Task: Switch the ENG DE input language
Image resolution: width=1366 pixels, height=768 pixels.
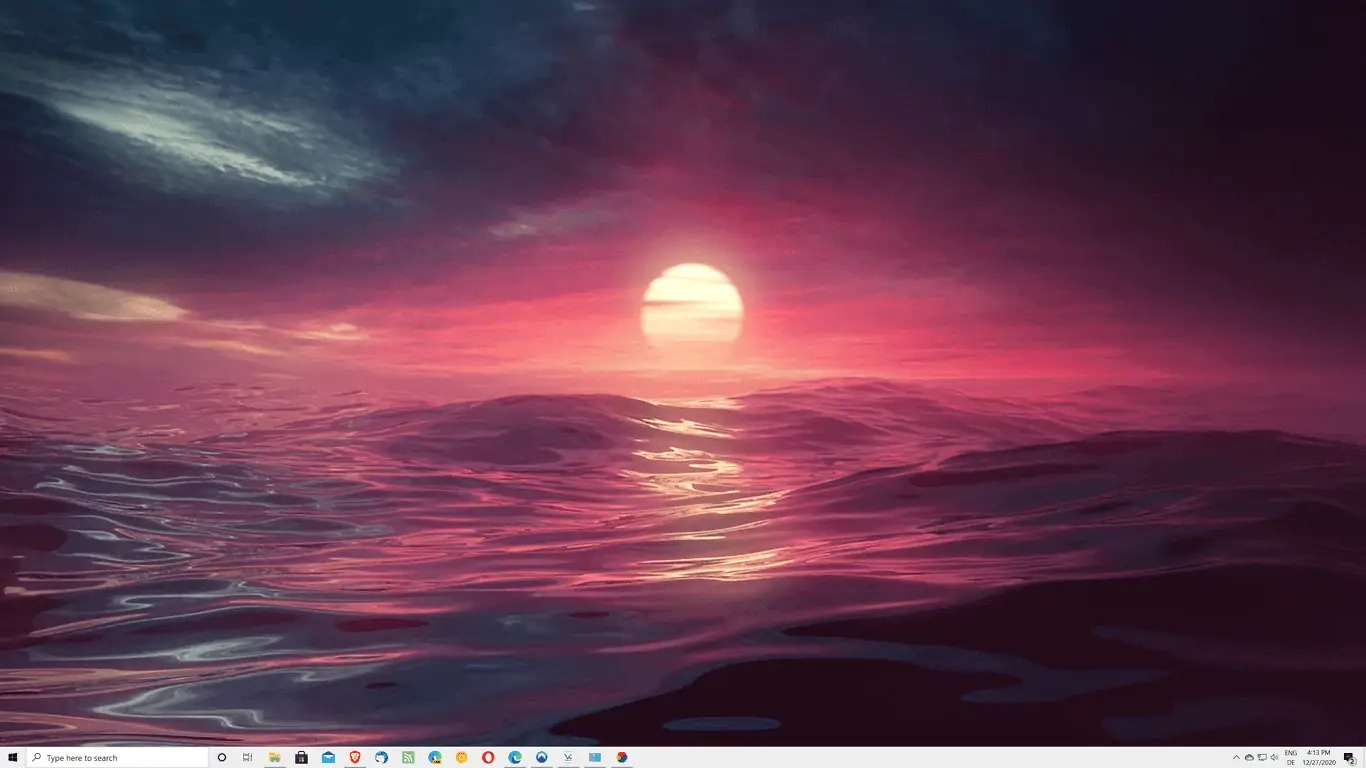Action: pyautogui.click(x=1291, y=758)
